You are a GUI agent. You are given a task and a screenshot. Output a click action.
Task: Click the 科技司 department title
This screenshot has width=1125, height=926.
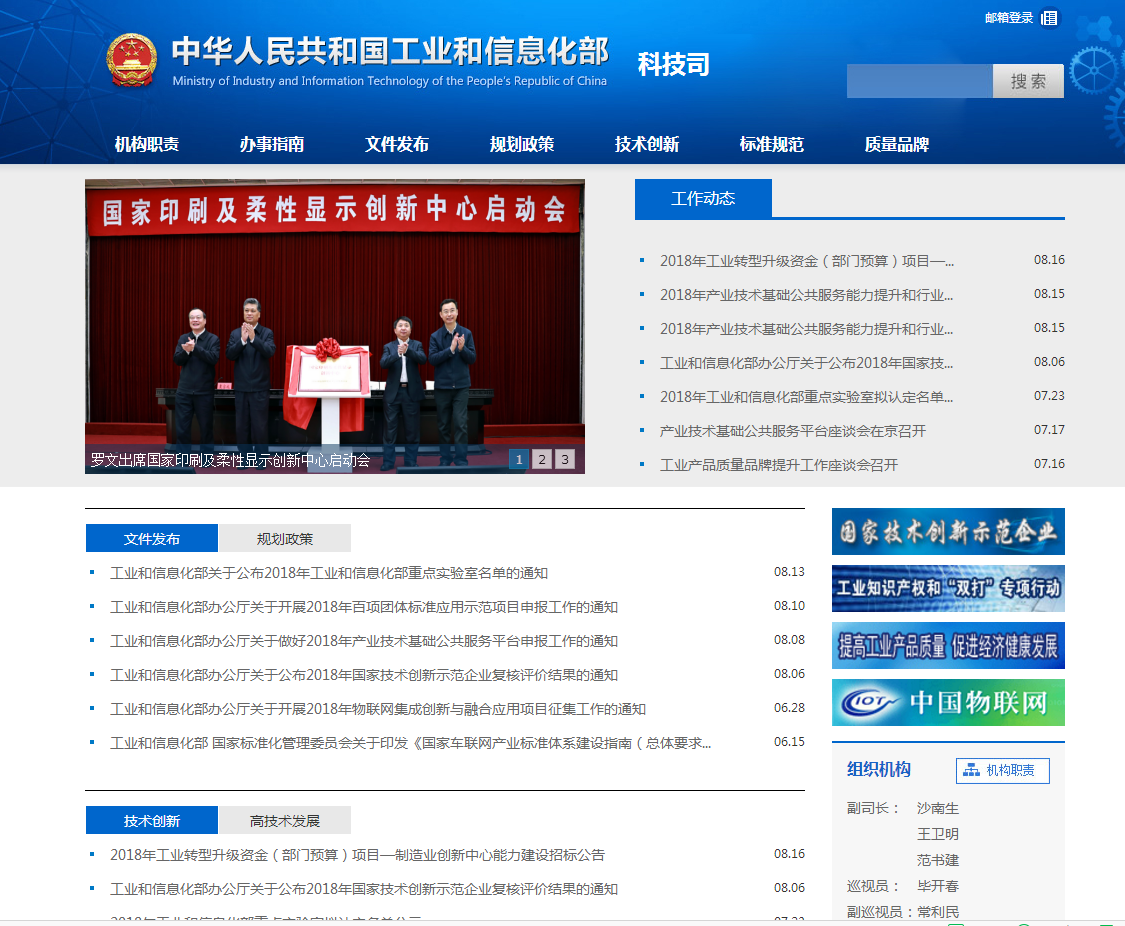tap(674, 64)
